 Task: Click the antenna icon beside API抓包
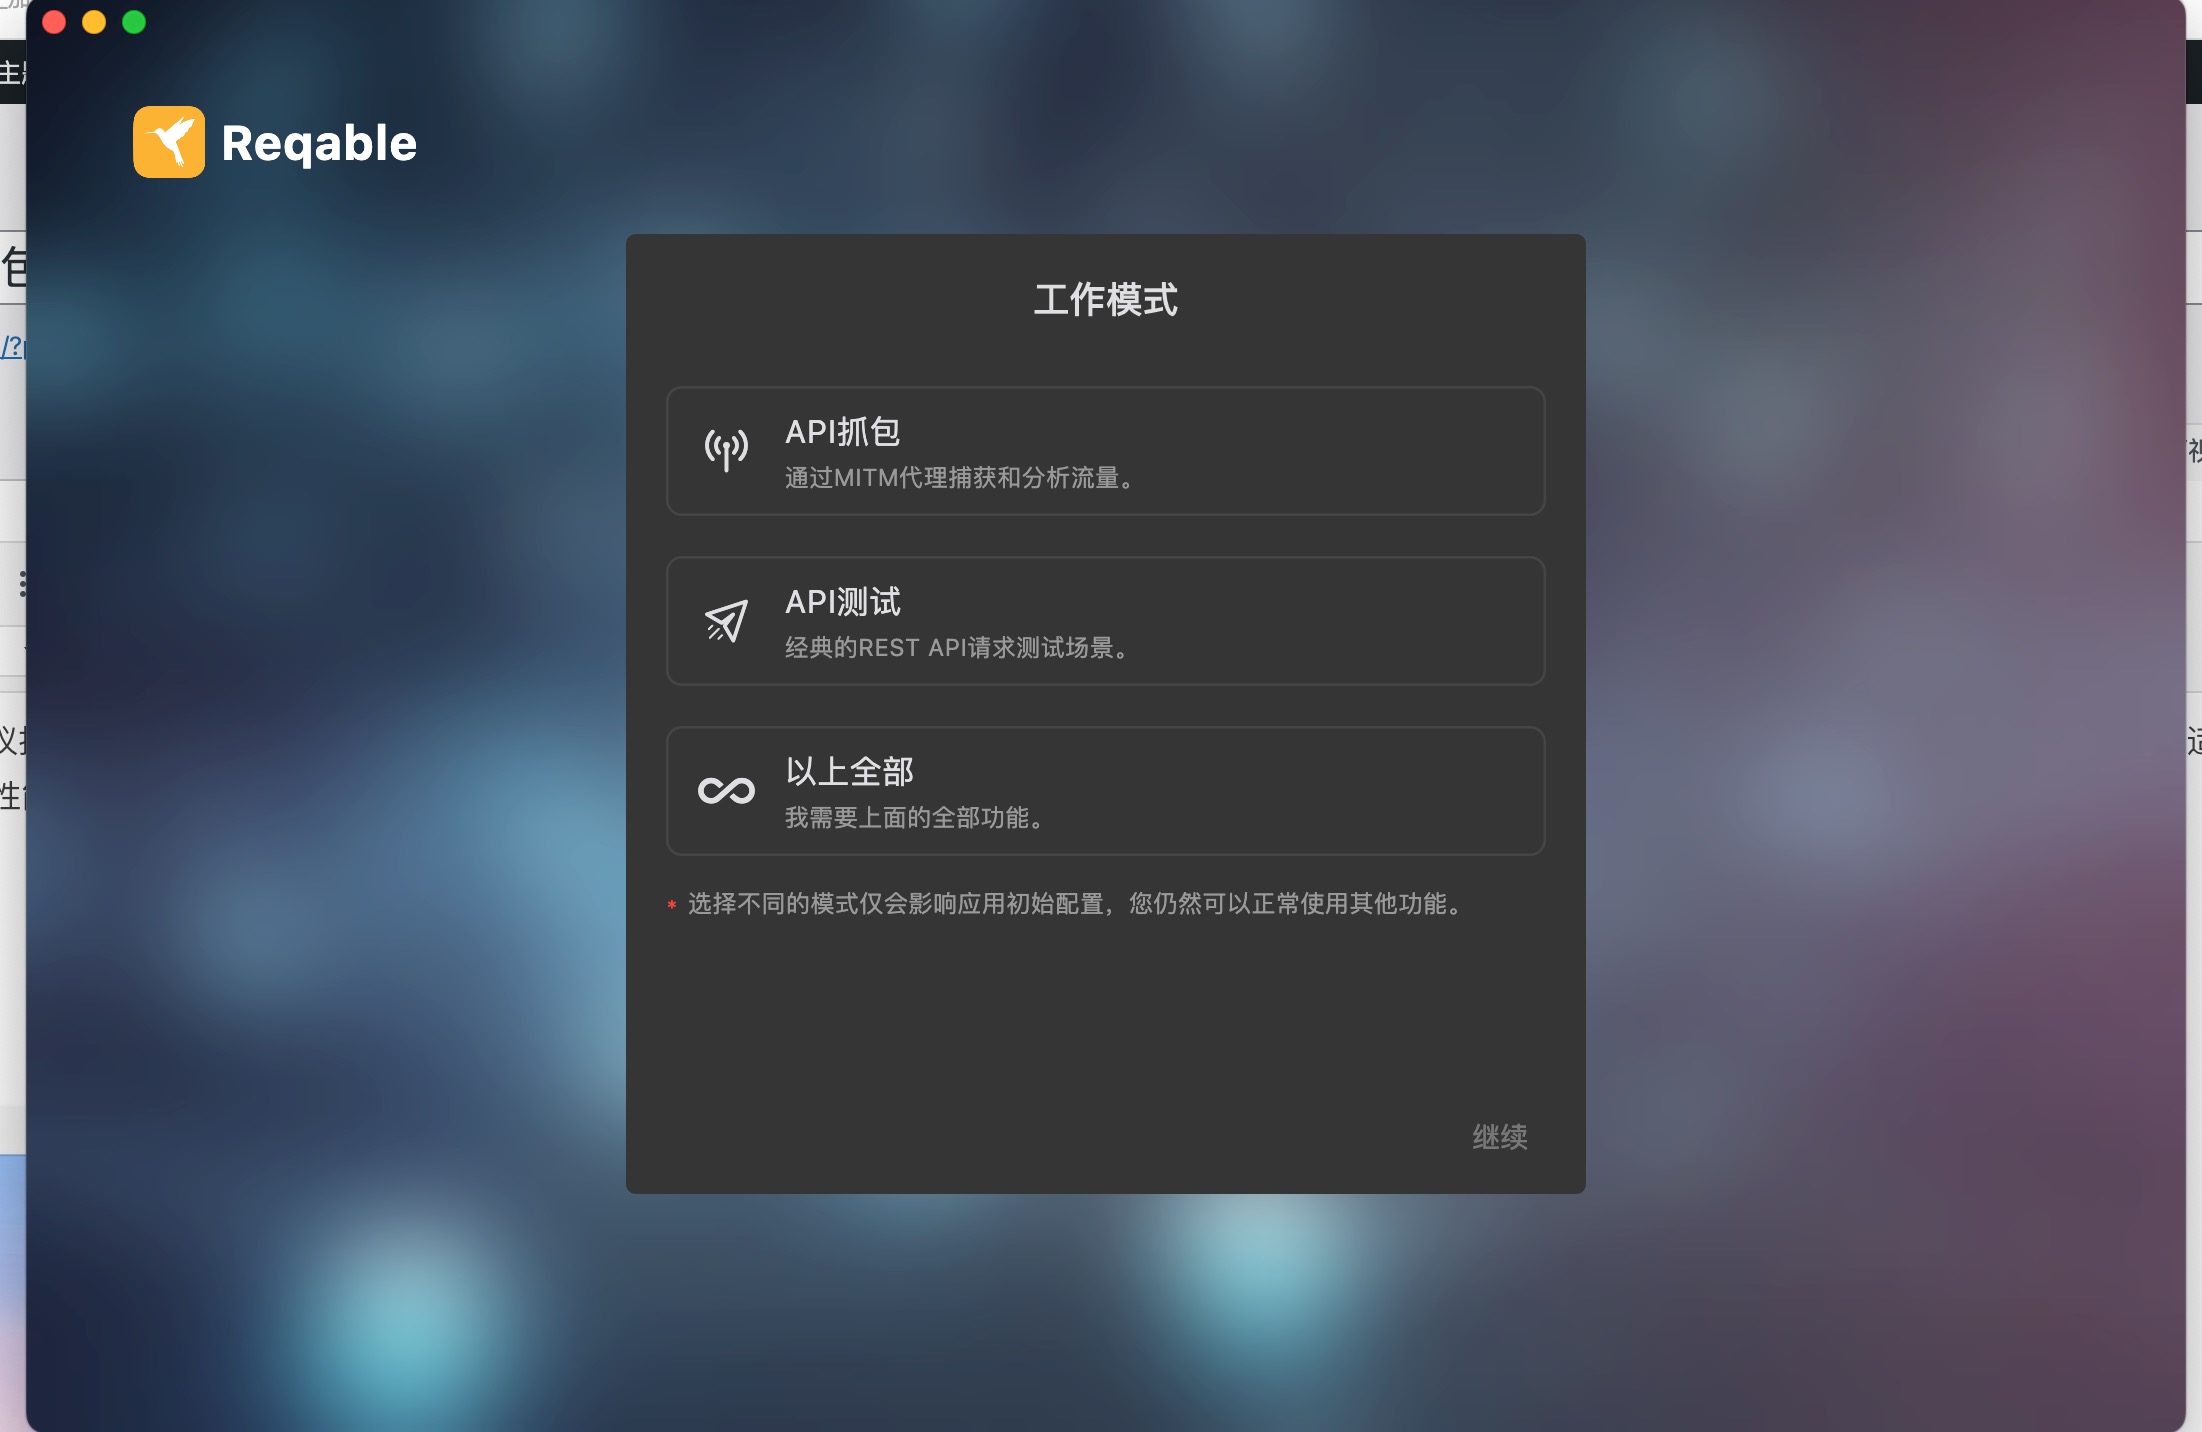click(726, 450)
